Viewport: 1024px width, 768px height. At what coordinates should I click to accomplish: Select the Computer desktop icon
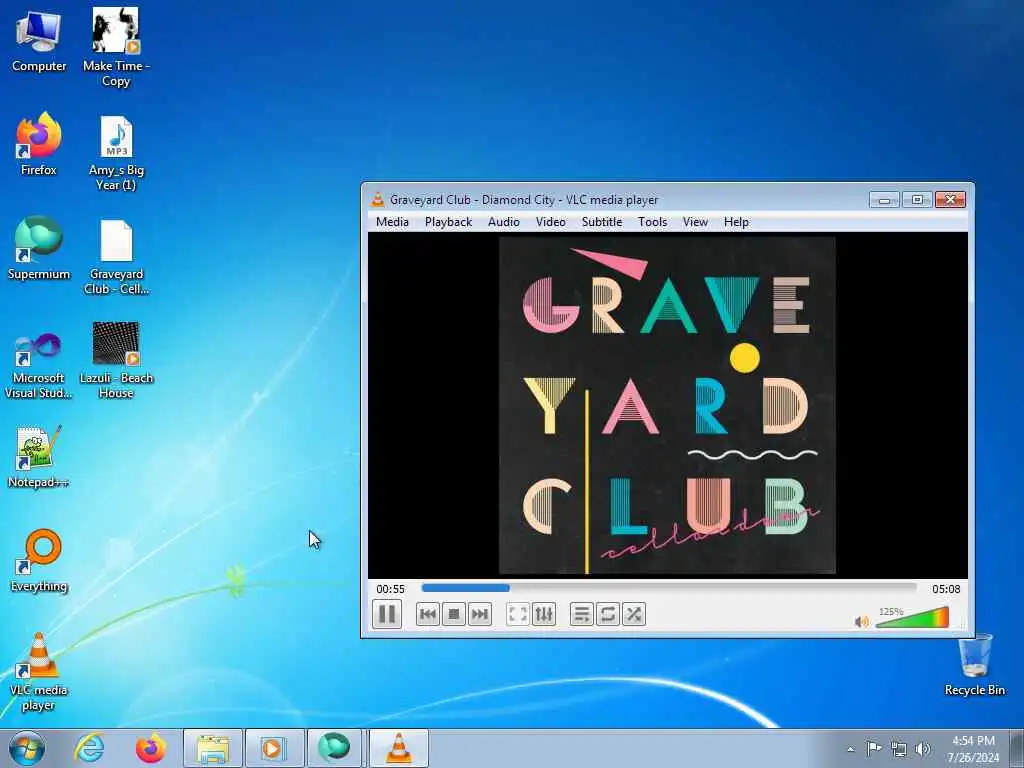[39, 42]
